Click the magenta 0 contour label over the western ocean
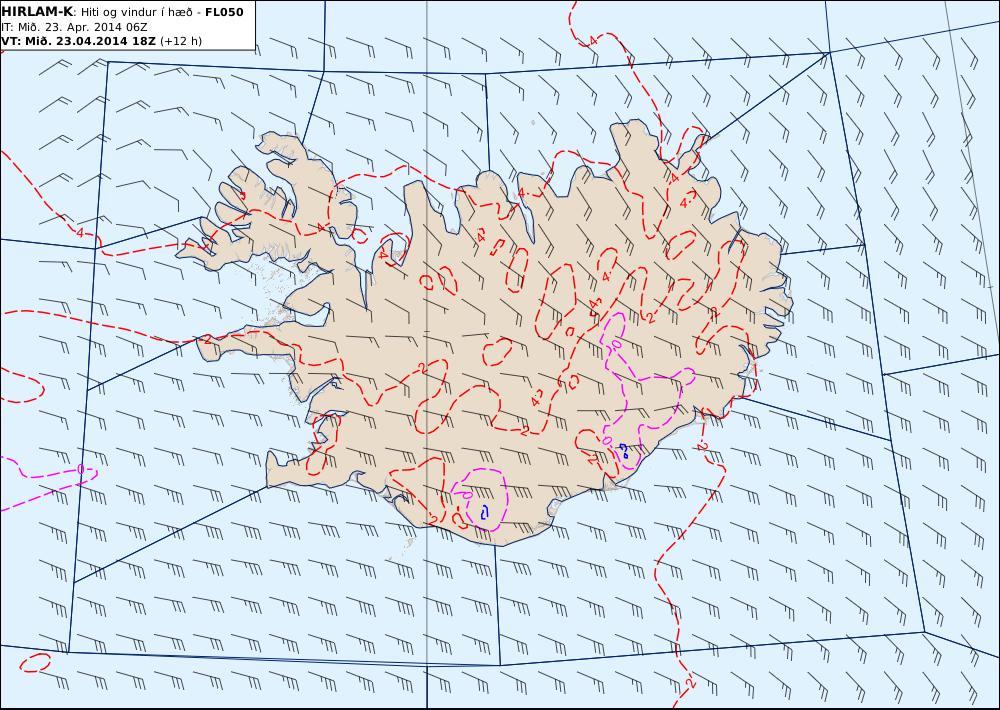This screenshot has height=710, width=1000. coord(80,470)
